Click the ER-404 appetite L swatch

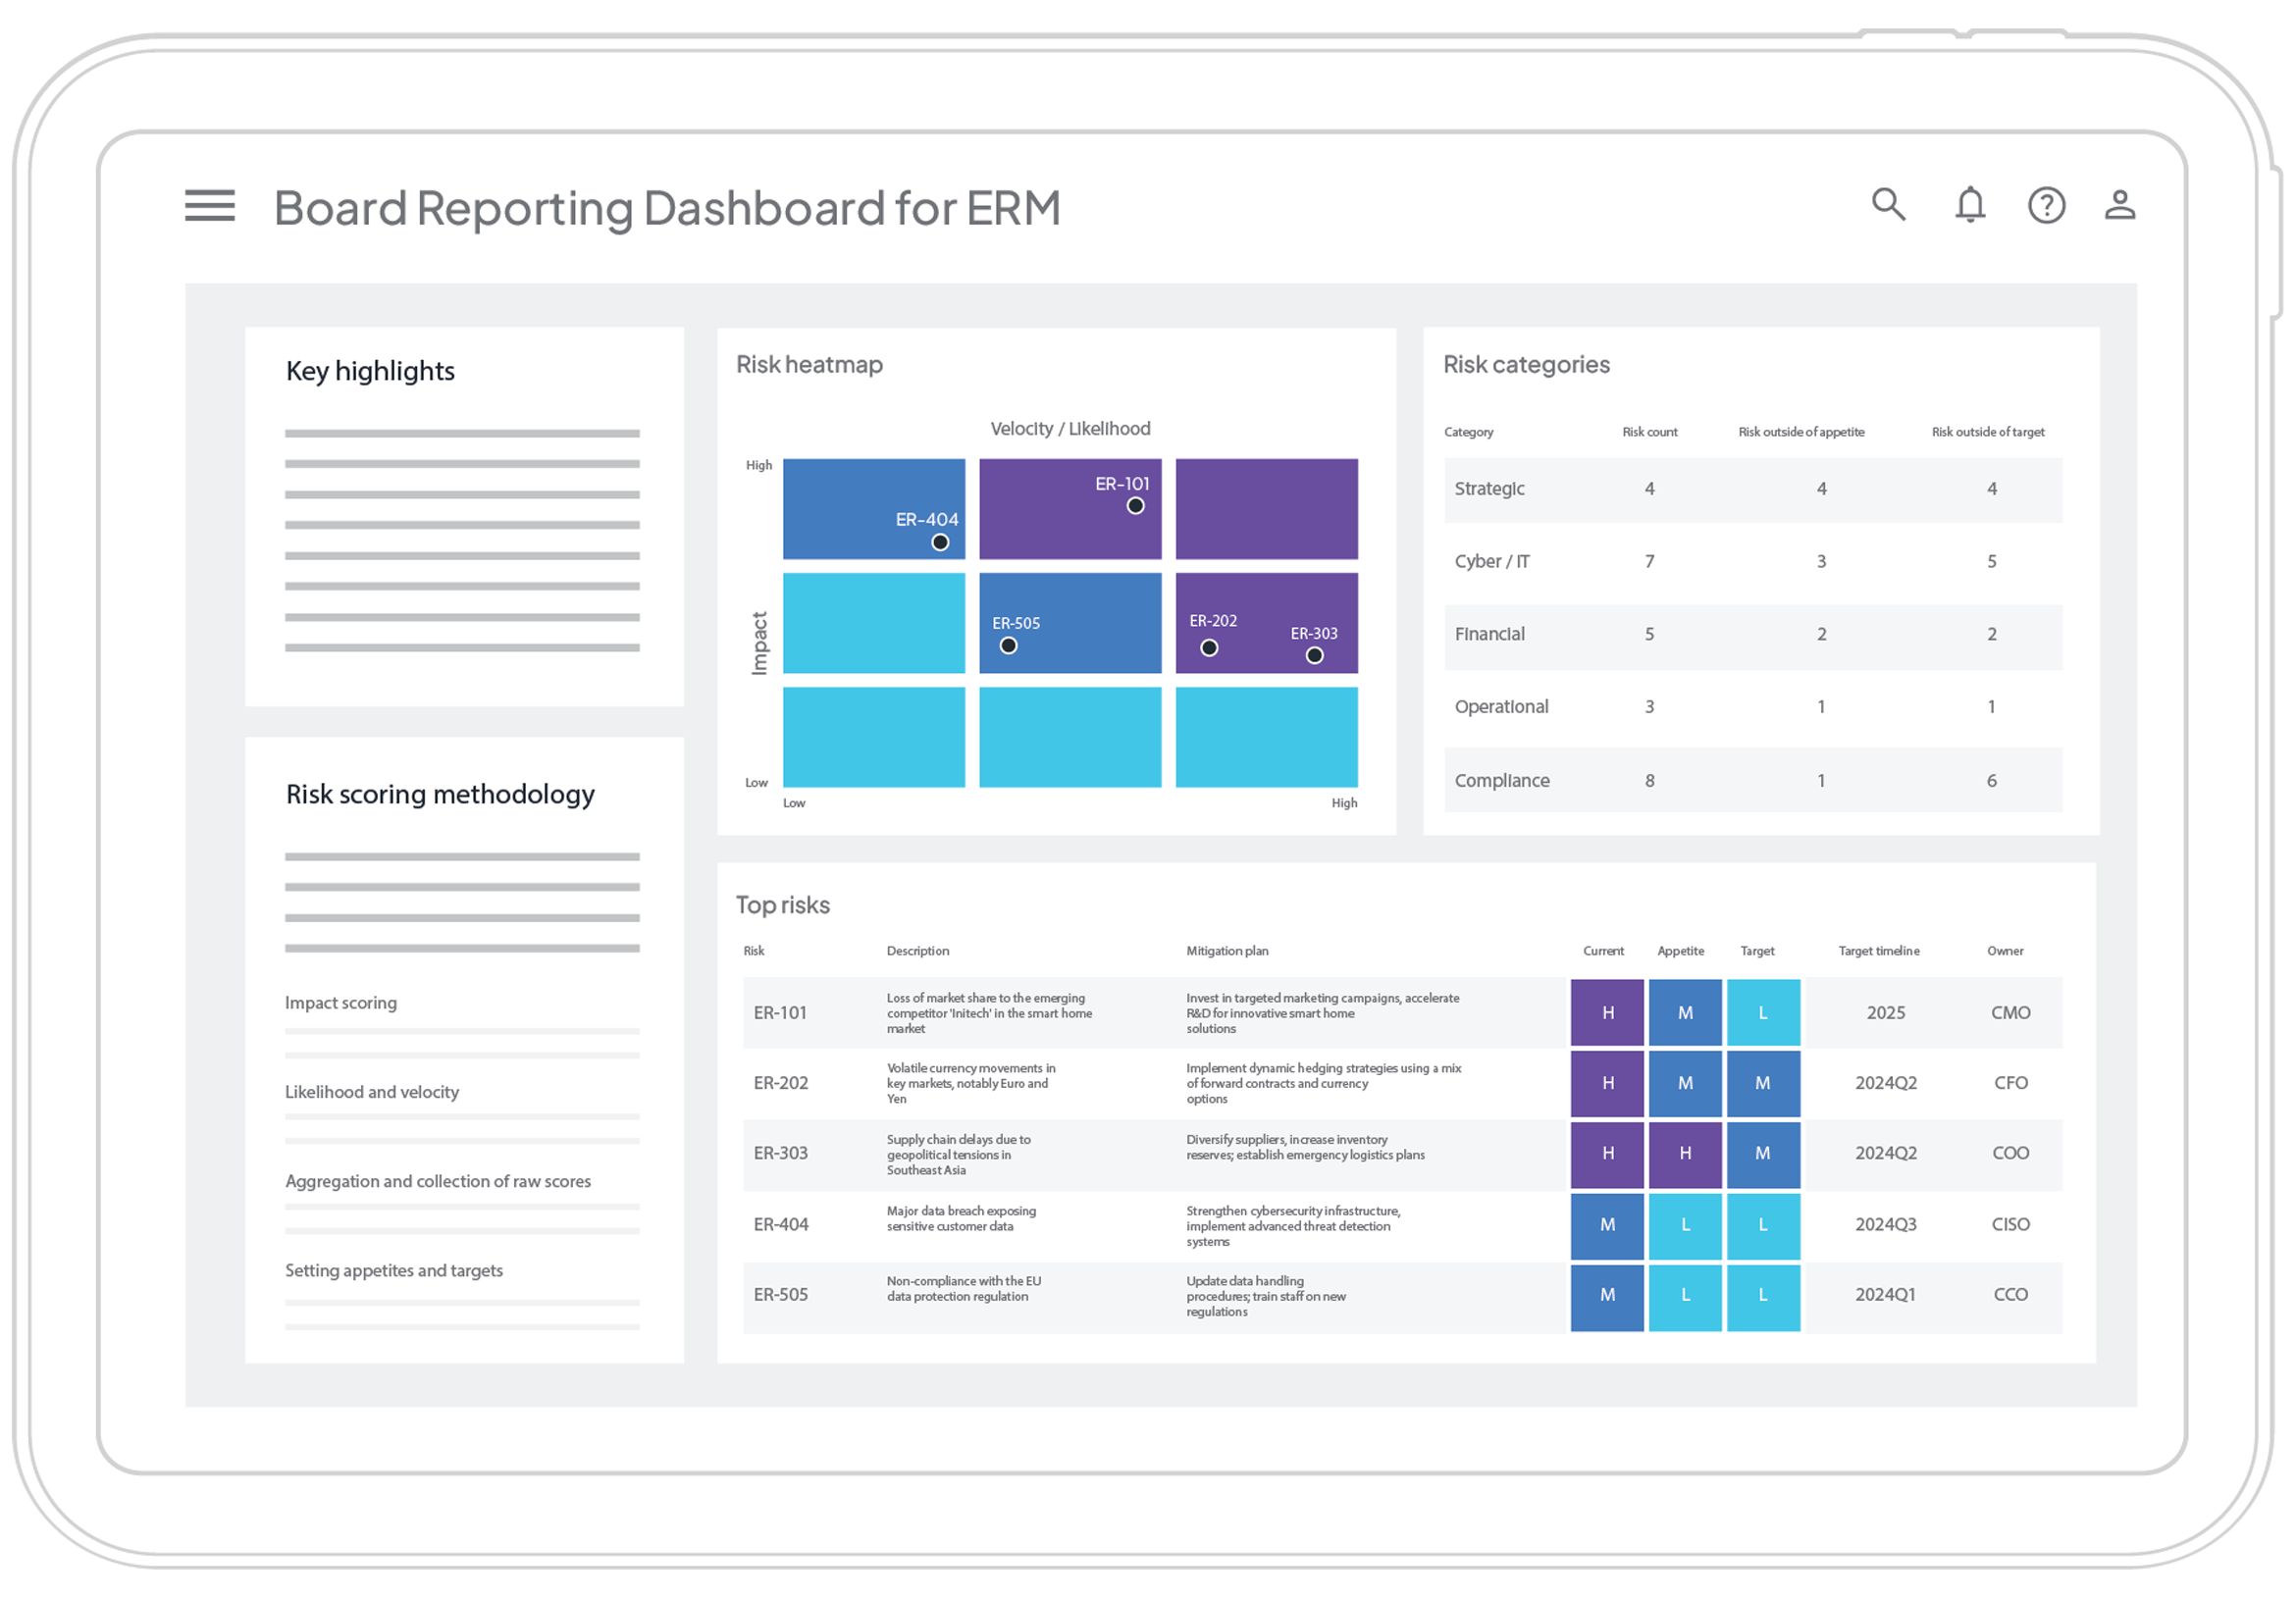tap(1685, 1225)
